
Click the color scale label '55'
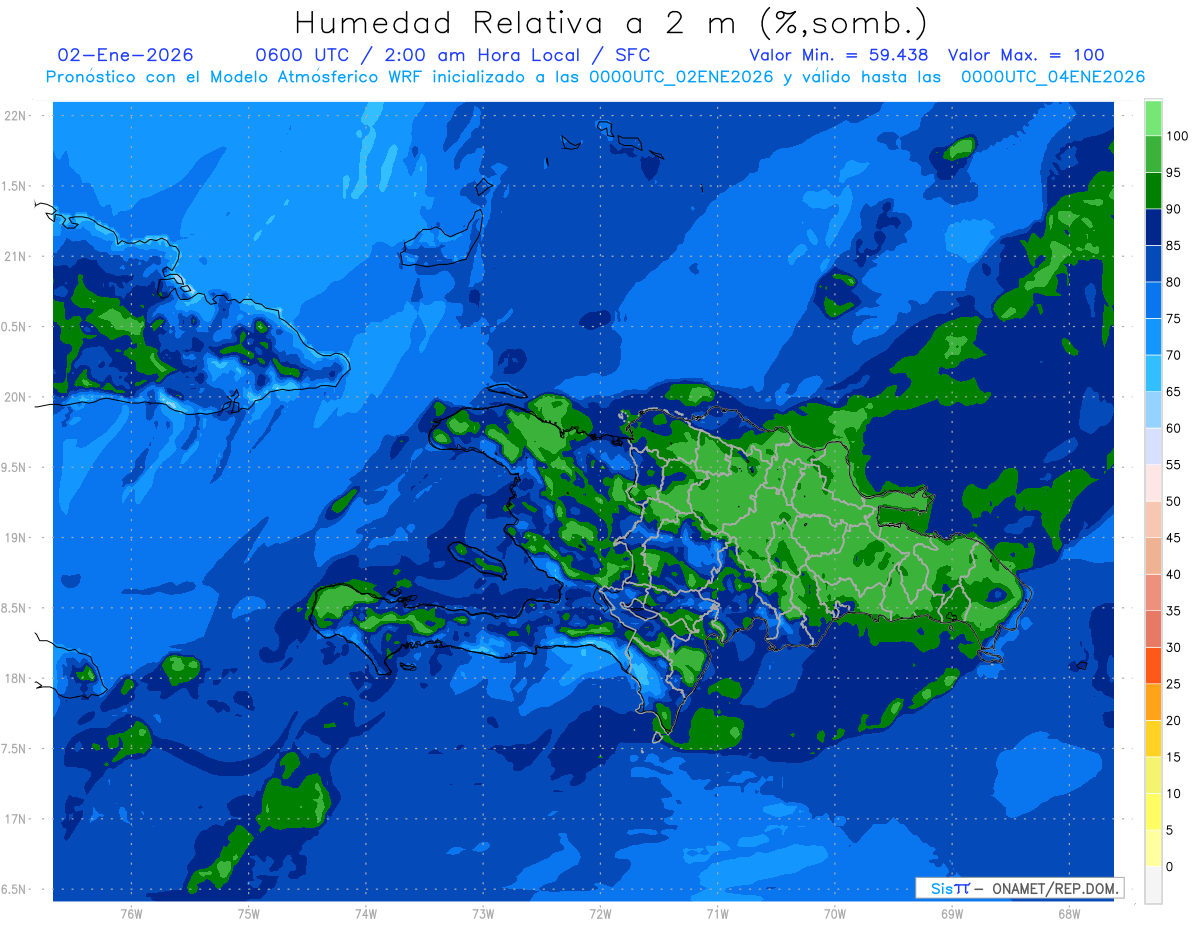(1173, 465)
